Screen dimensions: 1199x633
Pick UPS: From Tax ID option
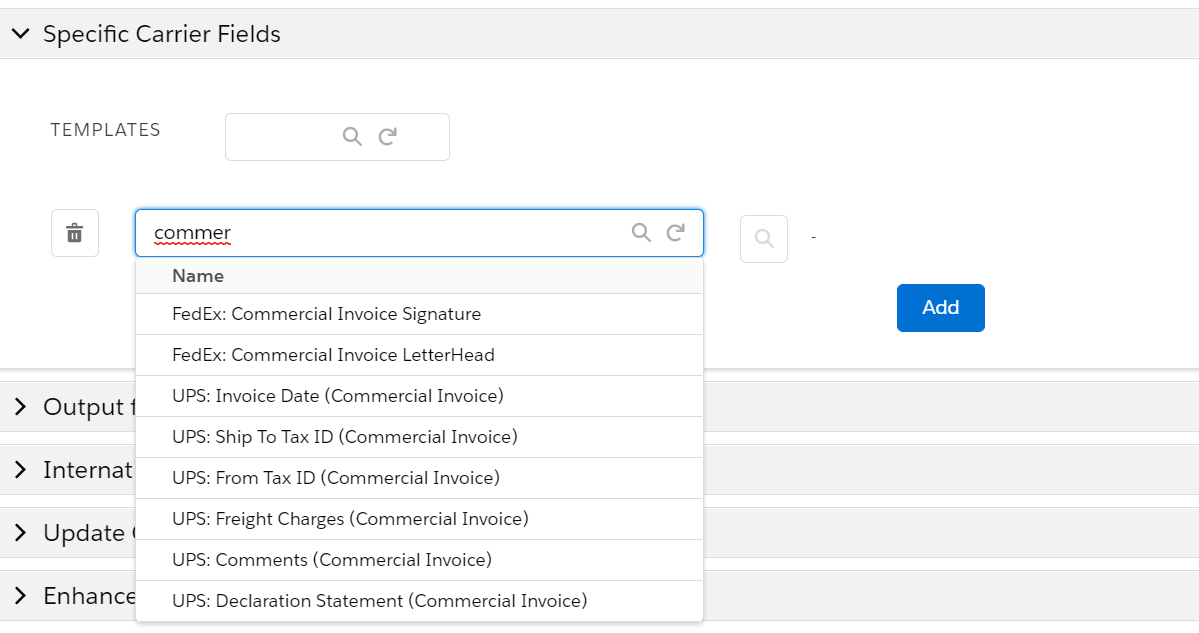coord(419,478)
